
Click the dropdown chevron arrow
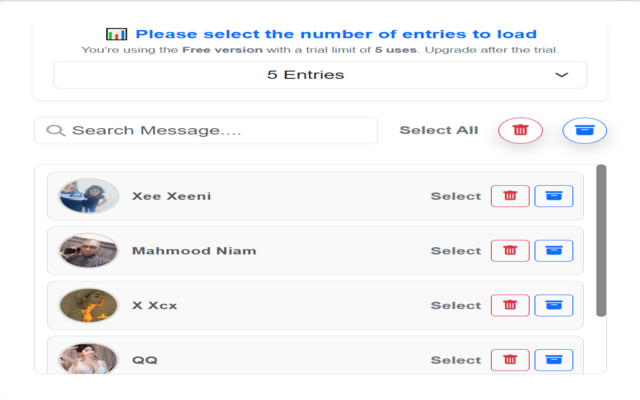[561, 75]
